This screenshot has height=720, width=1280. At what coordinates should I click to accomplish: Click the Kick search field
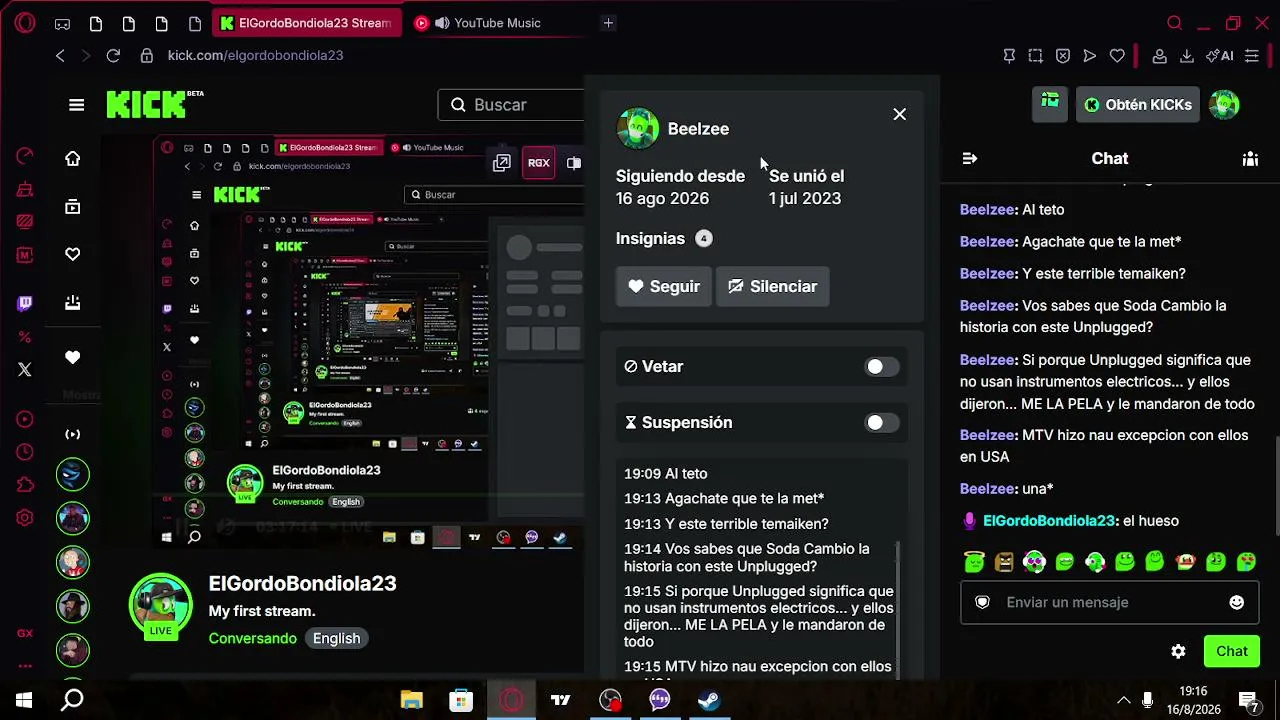point(511,105)
